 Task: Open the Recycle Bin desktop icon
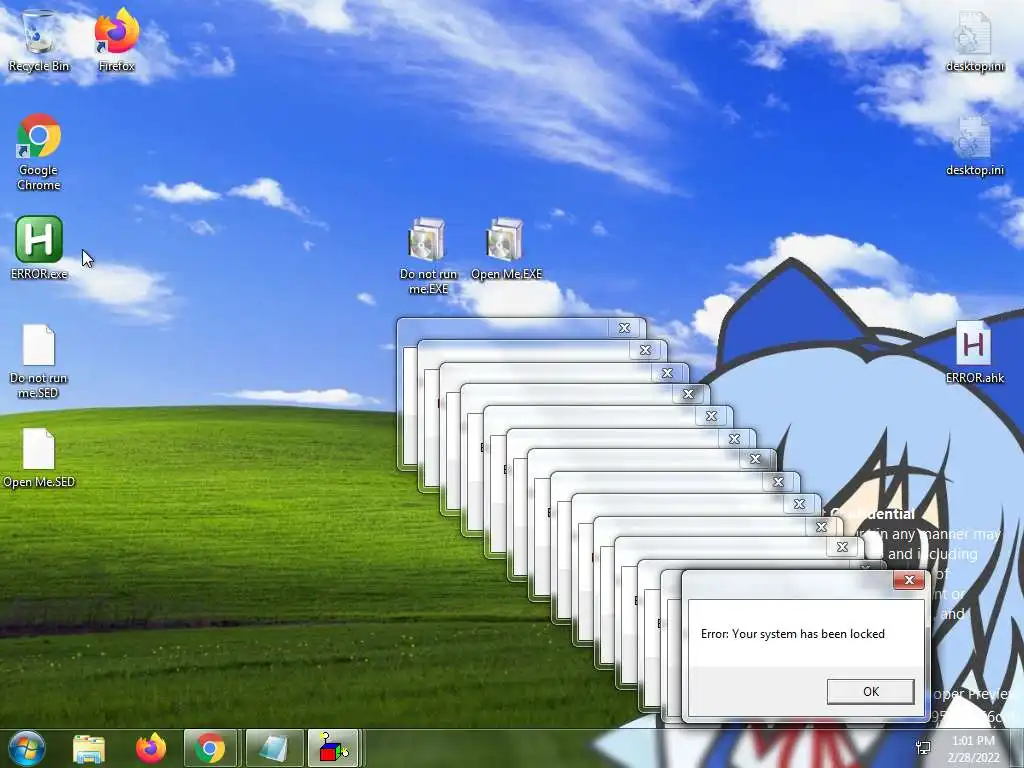pos(39,40)
